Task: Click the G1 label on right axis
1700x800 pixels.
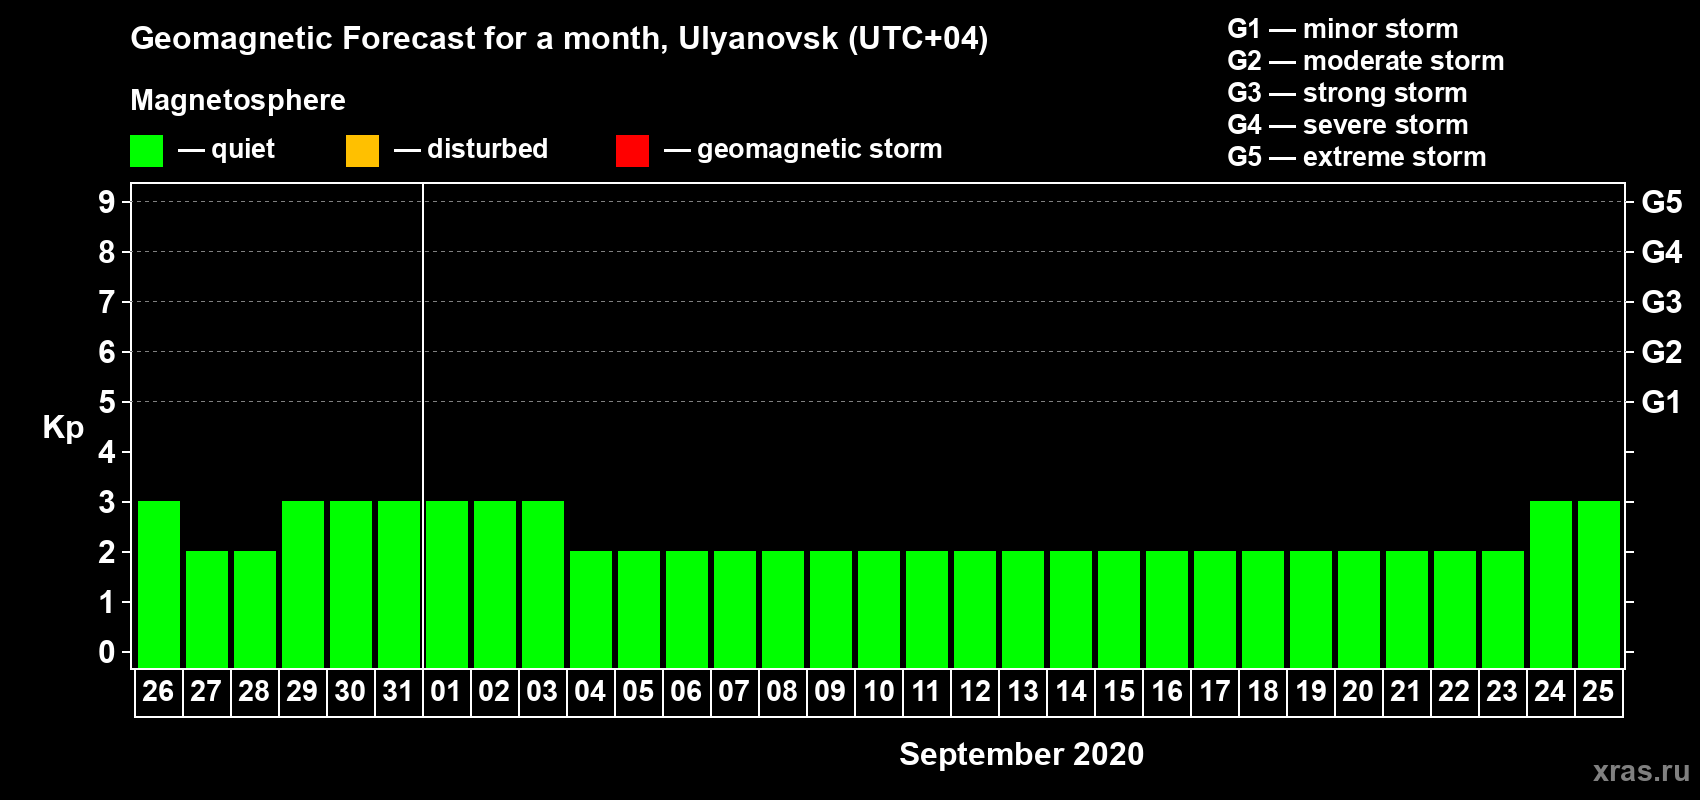Action: coord(1661,402)
